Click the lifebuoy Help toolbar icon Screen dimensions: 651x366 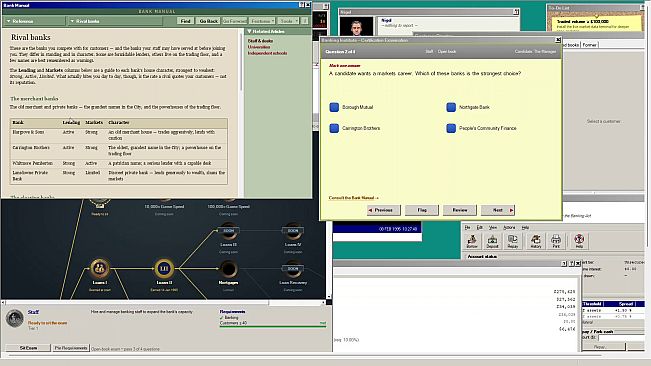pos(579,241)
